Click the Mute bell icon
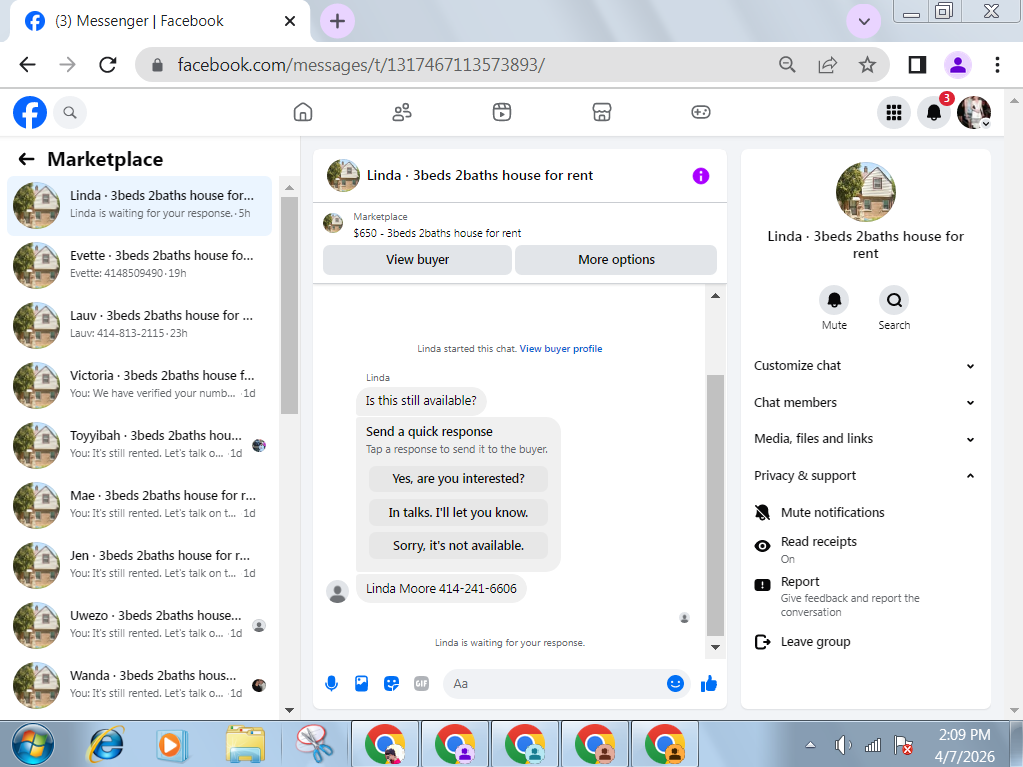 click(x=834, y=300)
